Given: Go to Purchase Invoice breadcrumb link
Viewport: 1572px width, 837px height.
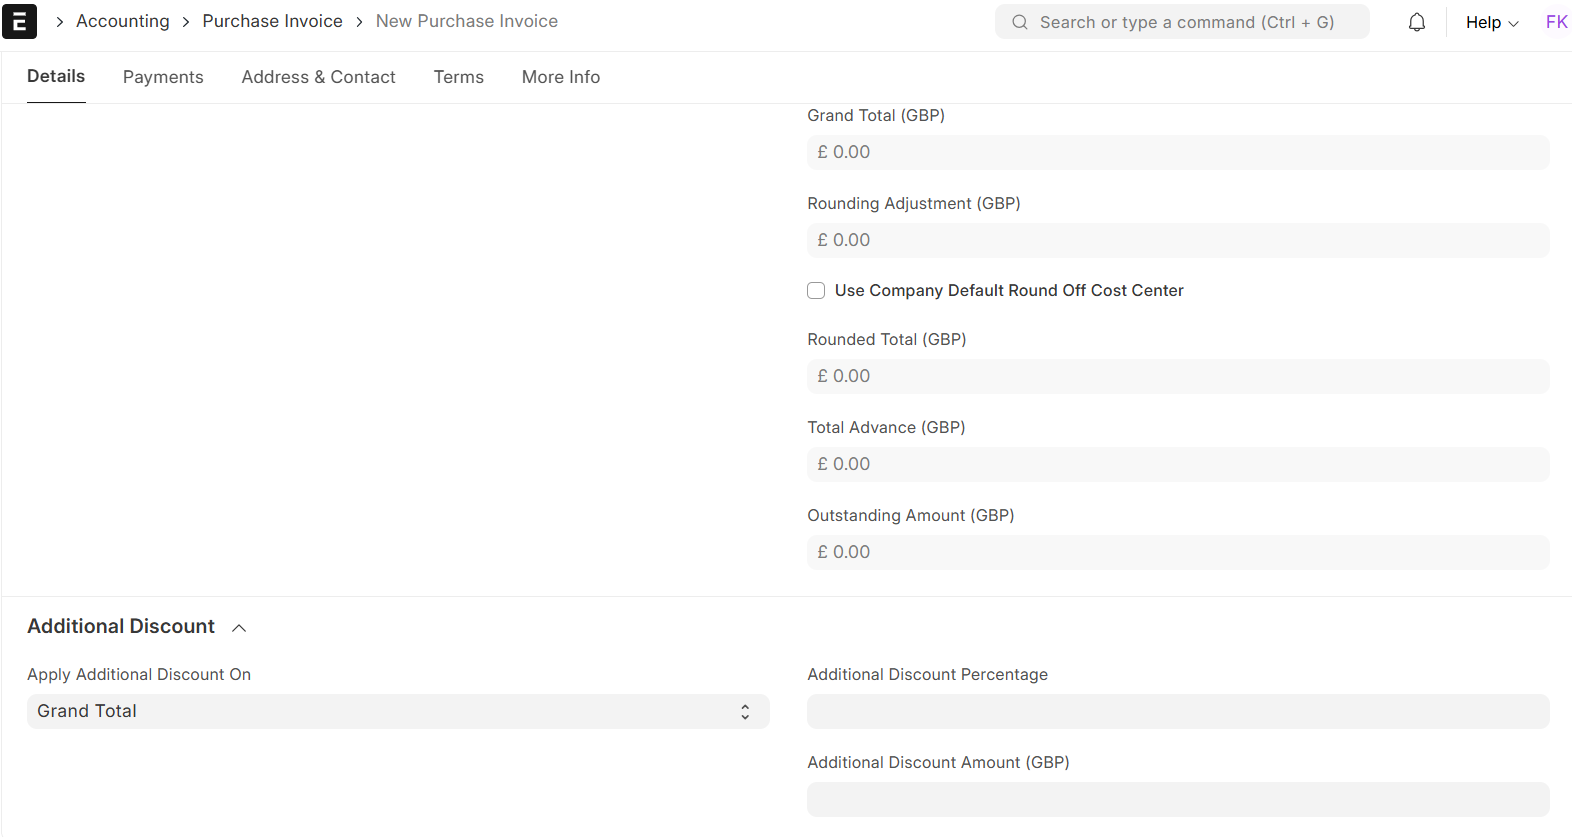Looking at the screenshot, I should [272, 21].
